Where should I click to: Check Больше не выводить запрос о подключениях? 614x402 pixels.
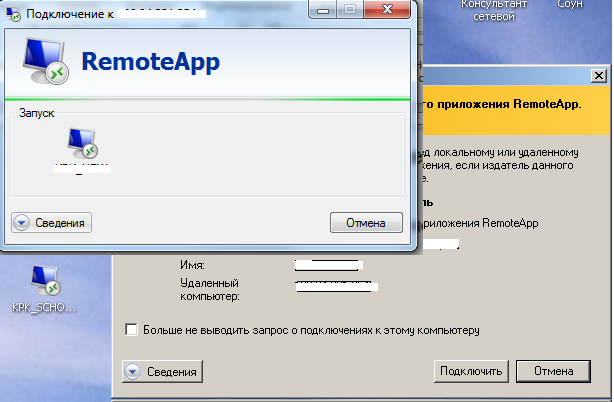131,330
